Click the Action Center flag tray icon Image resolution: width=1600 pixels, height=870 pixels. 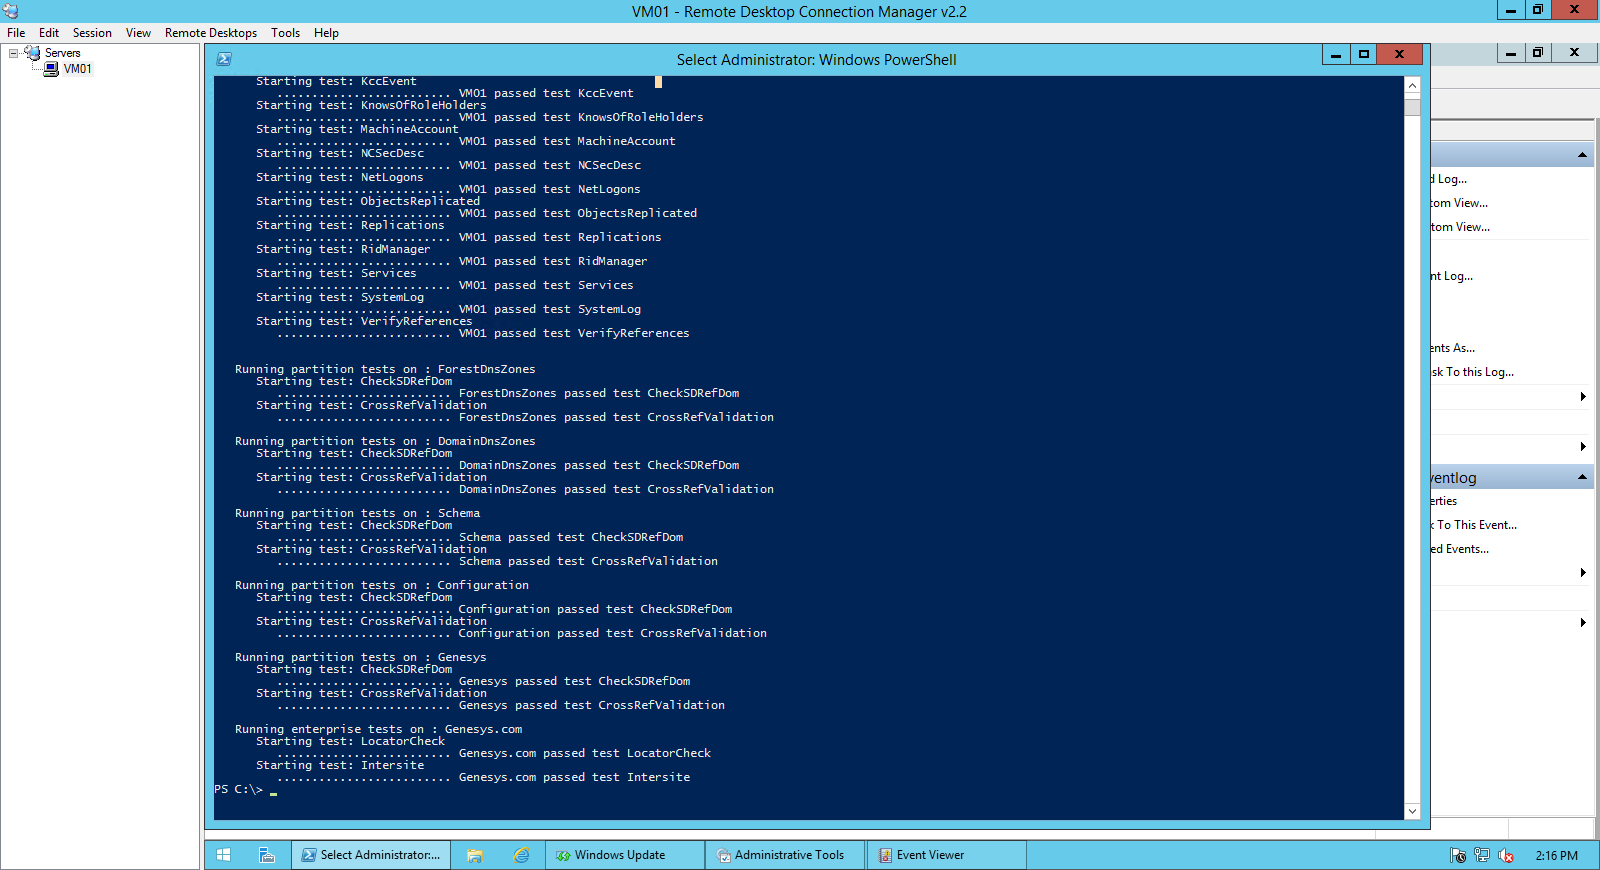pyautogui.click(x=1458, y=855)
